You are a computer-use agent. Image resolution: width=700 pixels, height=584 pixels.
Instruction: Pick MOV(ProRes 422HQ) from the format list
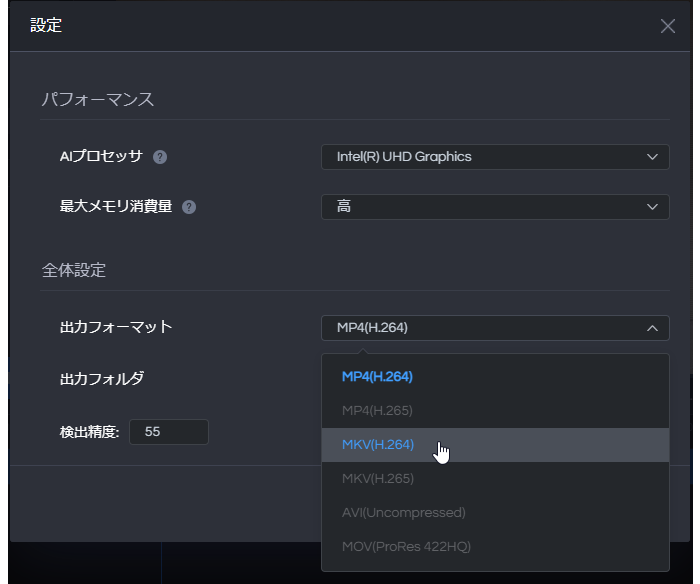495,546
